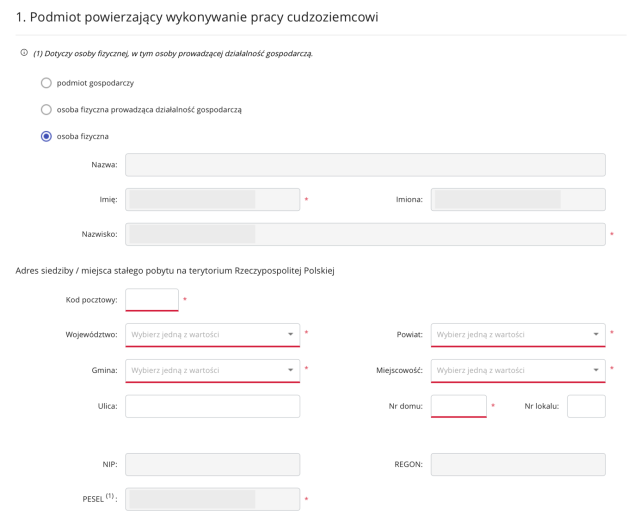Image resolution: width=640 pixels, height=521 pixels.
Task: Expand the Miejscowość dropdown
Action: coord(517,371)
